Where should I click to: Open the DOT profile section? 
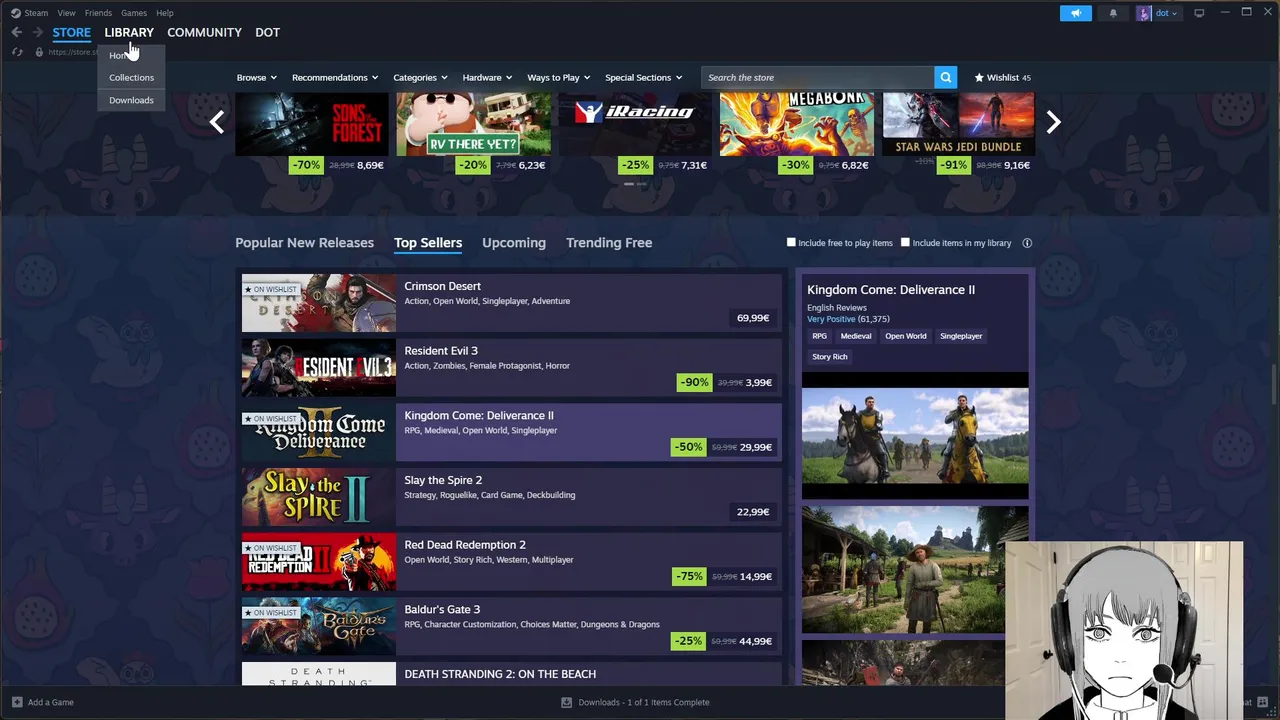coord(267,32)
